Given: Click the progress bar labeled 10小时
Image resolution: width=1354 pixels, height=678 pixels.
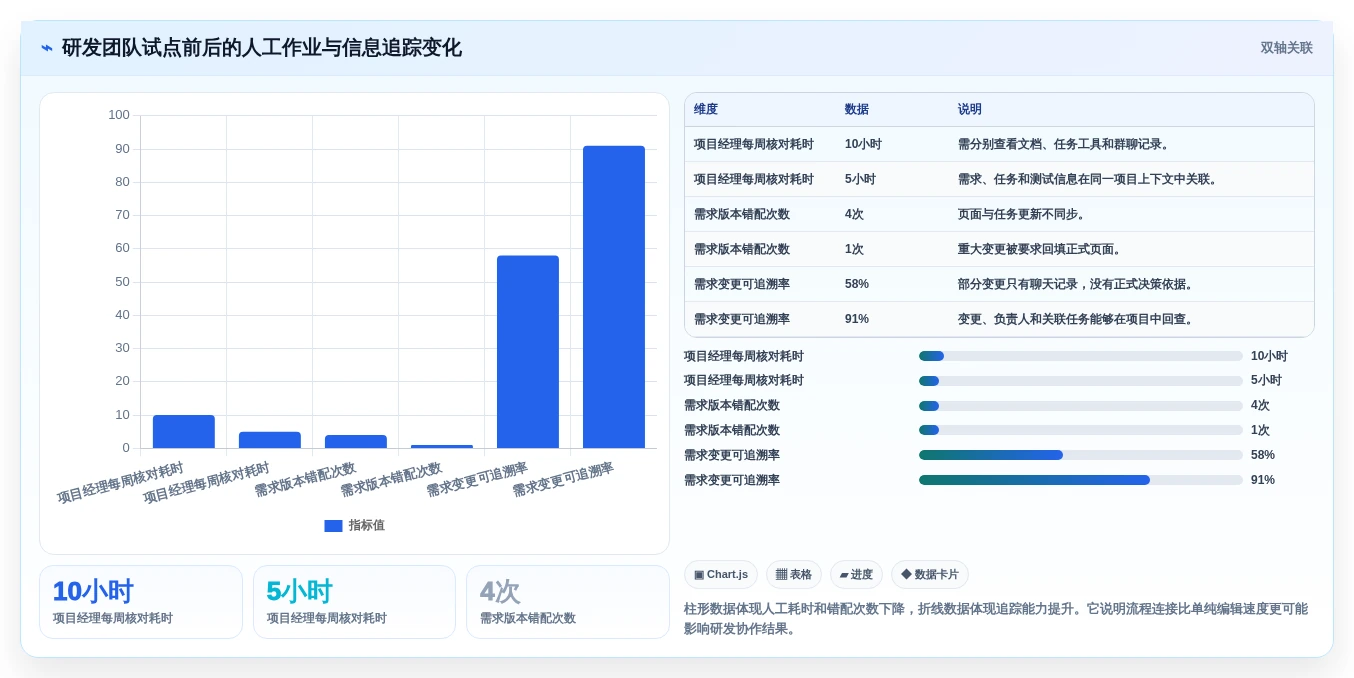Looking at the screenshot, I should pos(1081,356).
